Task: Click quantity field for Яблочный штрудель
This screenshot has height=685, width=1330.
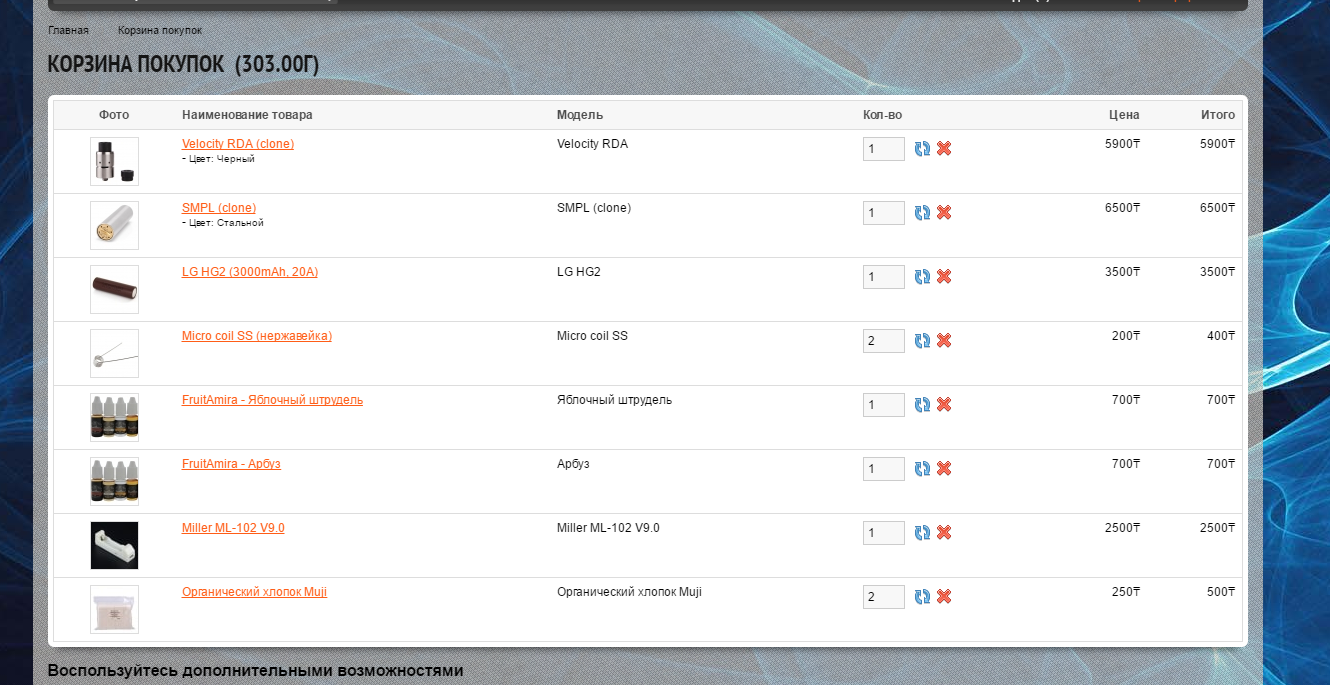Action: 884,405
